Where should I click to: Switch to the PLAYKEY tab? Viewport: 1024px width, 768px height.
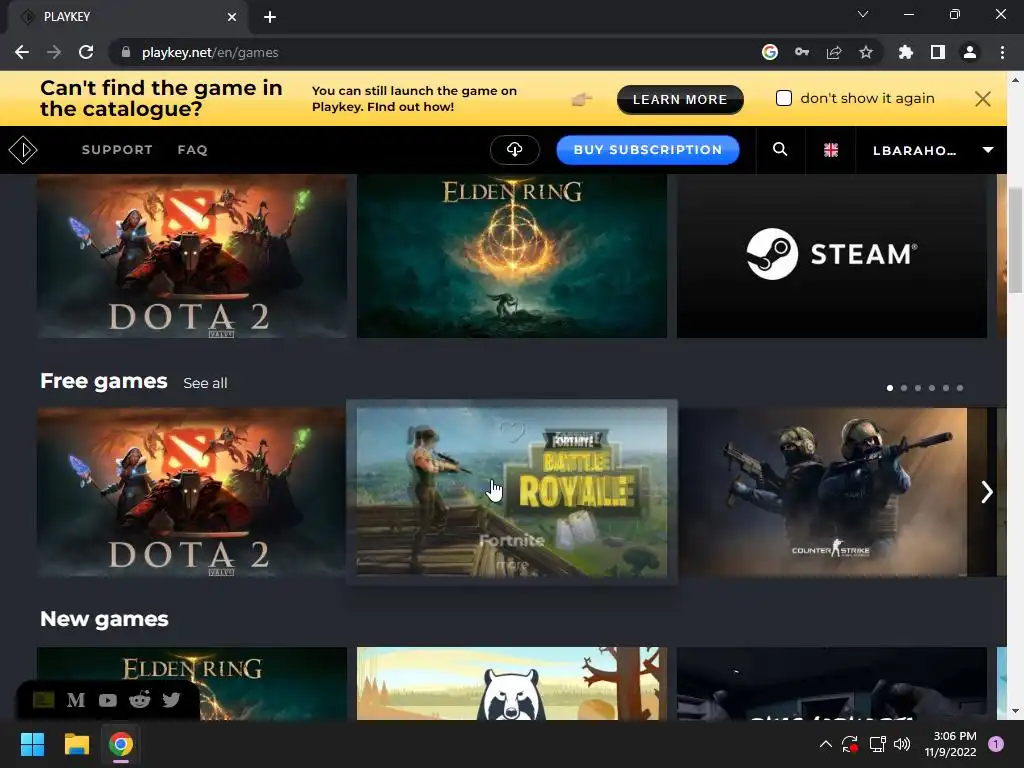pos(127,17)
